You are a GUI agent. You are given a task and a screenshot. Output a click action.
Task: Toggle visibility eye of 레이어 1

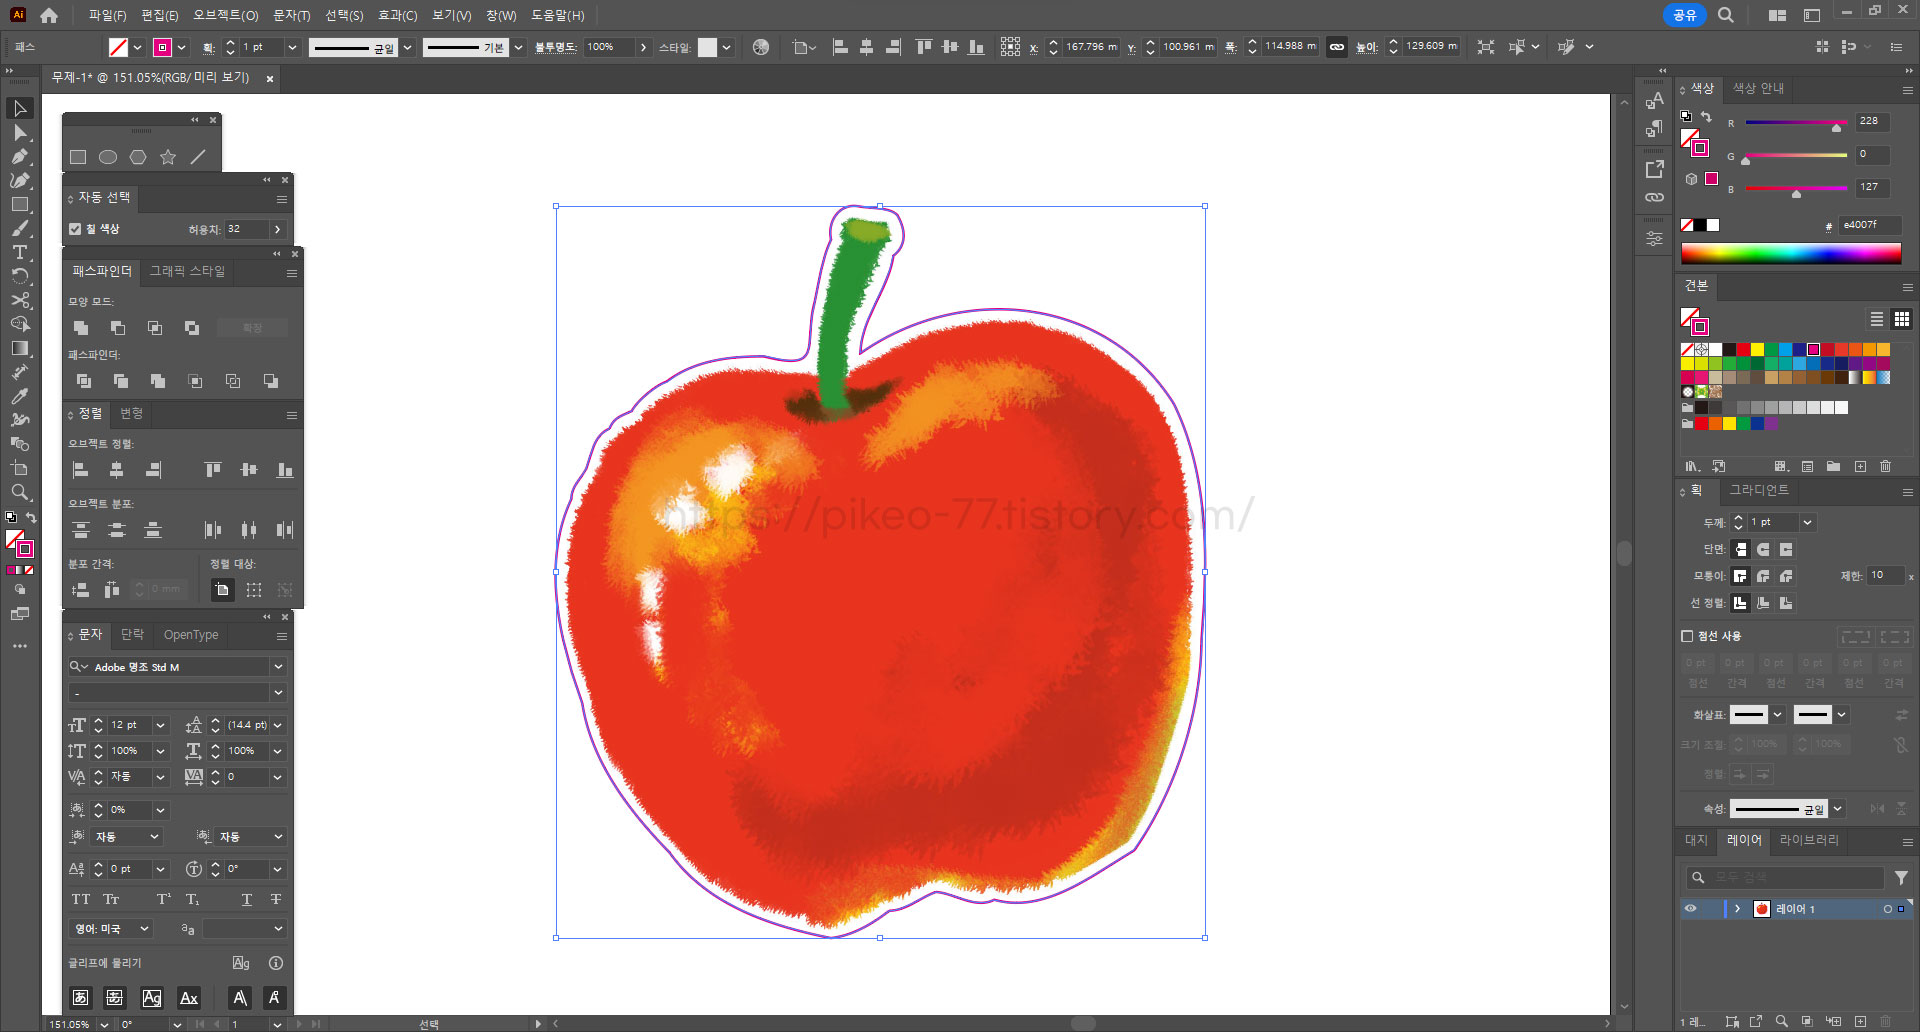(x=1691, y=909)
